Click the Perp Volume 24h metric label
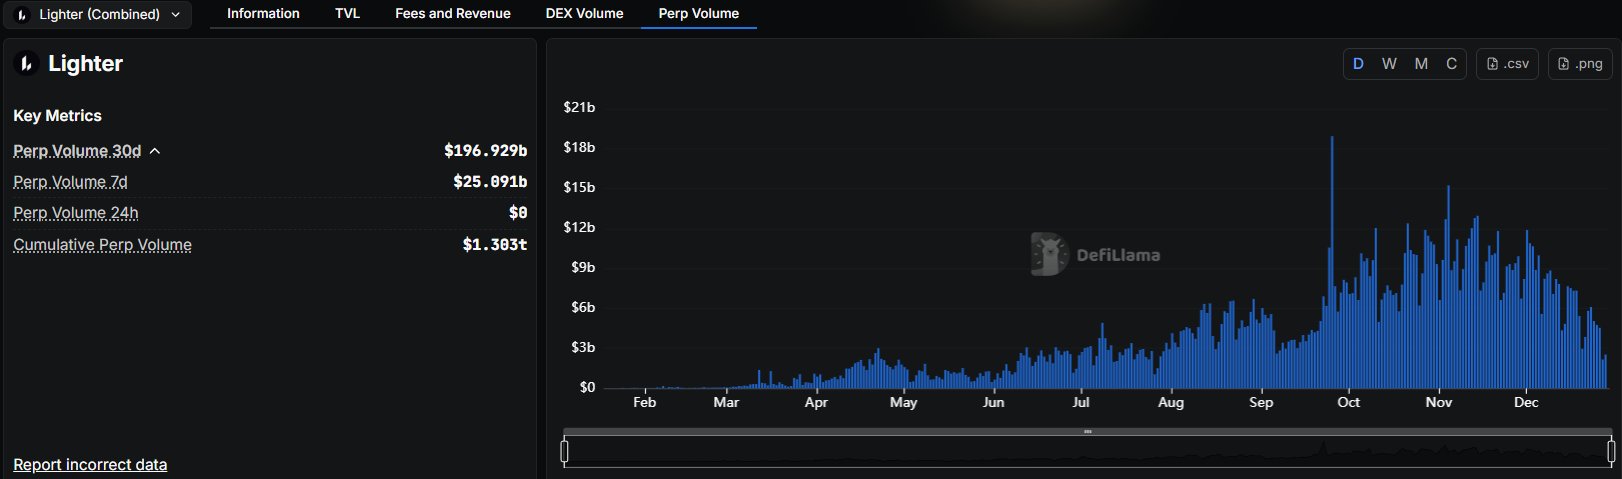The height and width of the screenshot is (479, 1622). pos(76,213)
